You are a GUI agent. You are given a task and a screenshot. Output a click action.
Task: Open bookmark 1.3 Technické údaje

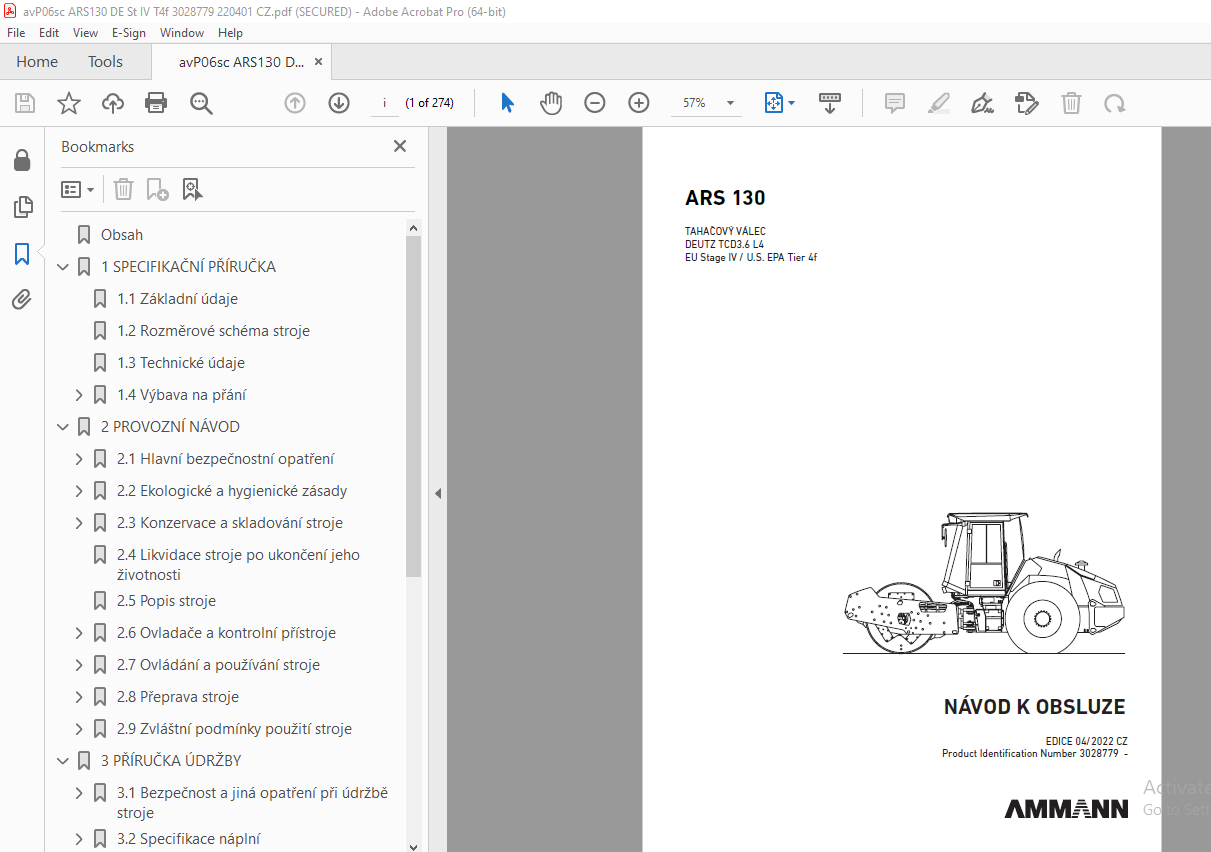coord(181,363)
